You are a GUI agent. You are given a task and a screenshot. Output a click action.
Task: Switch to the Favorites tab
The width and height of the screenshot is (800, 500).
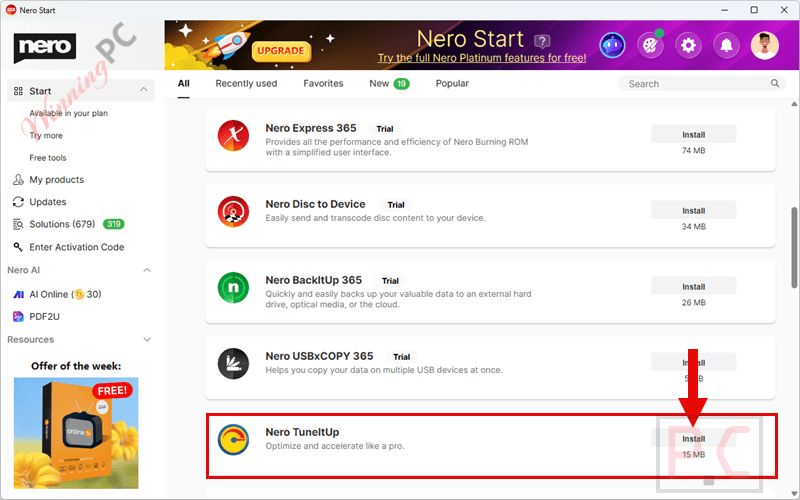[323, 84]
